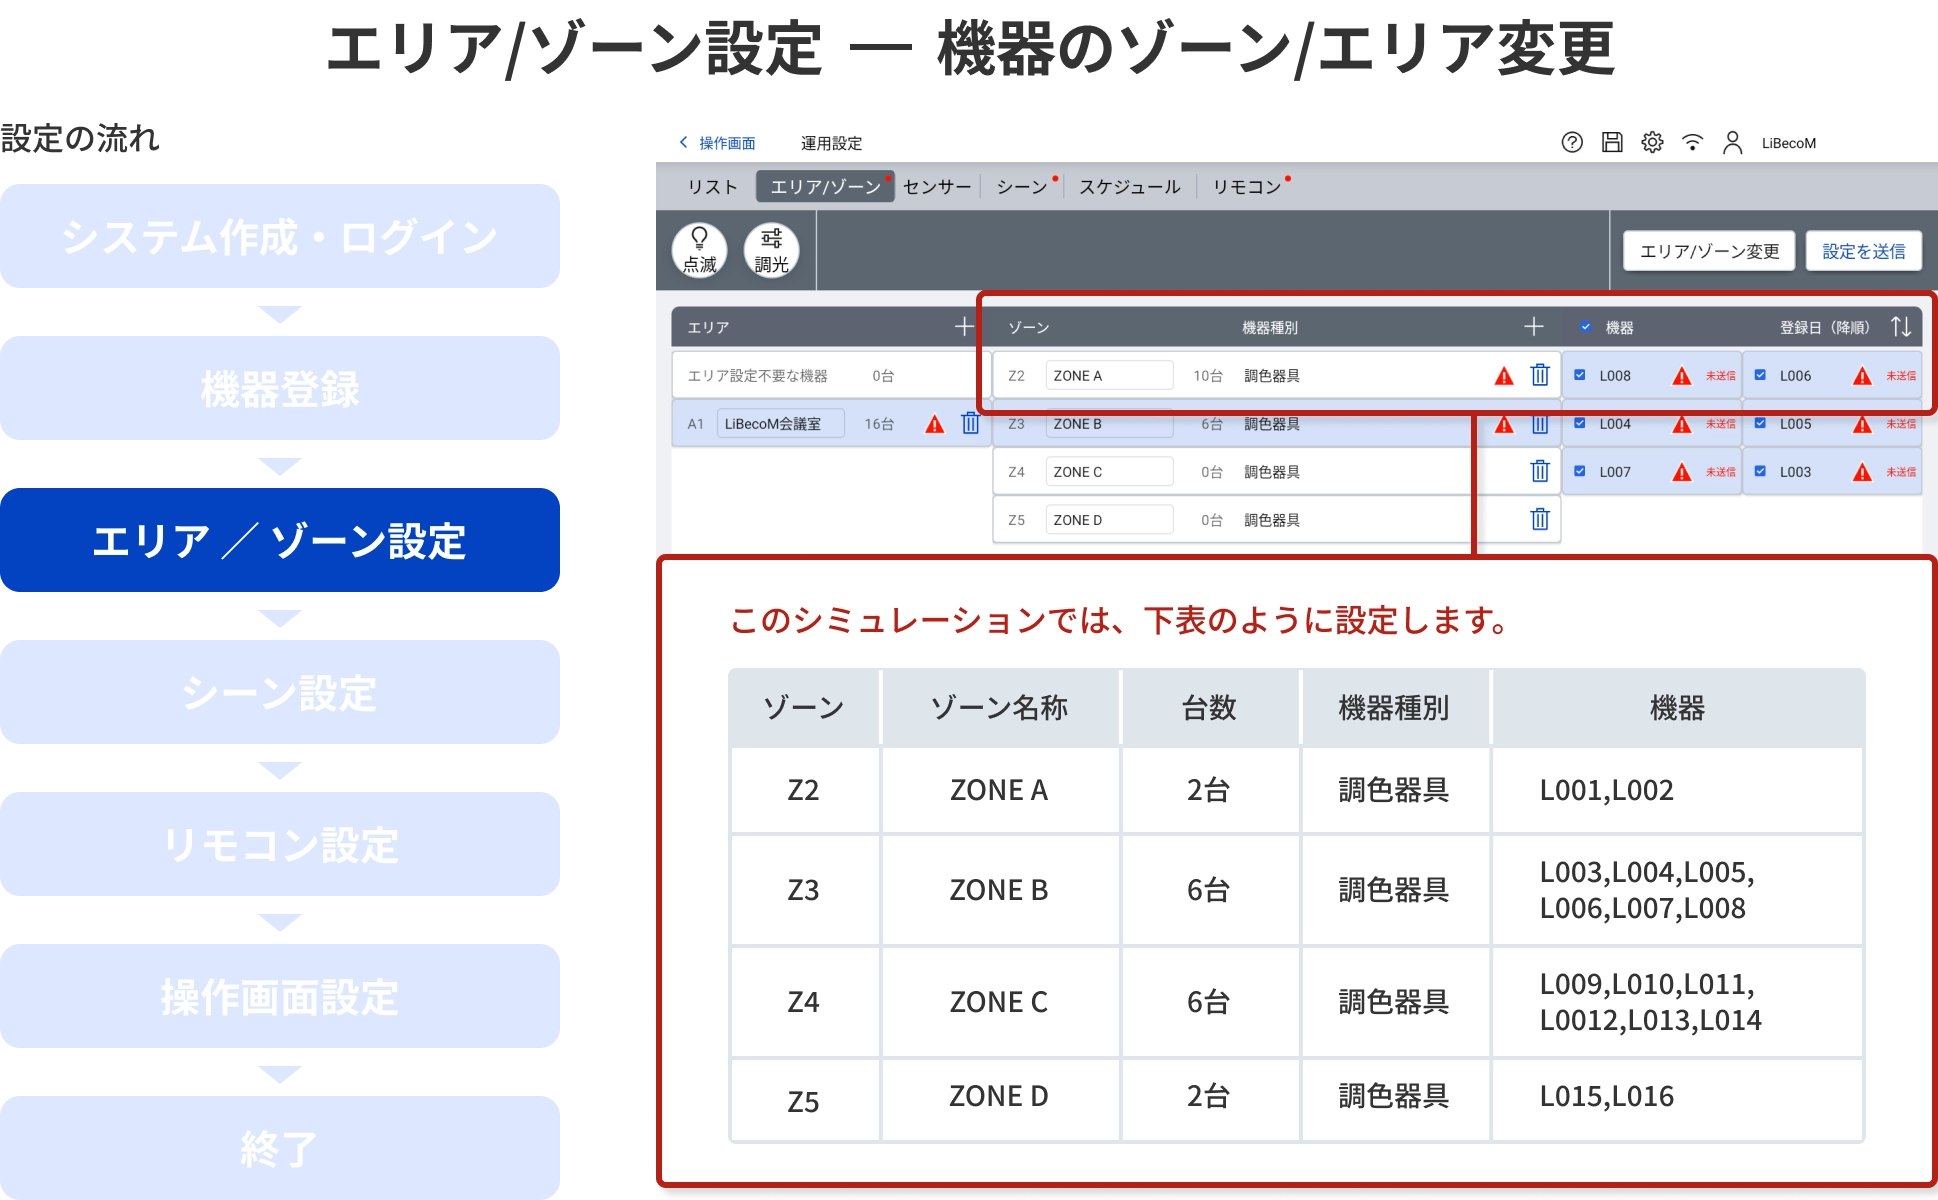This screenshot has width=1938, height=1200.
Task: Click the エリア/ゾーン変更 button
Action: click(x=1709, y=251)
